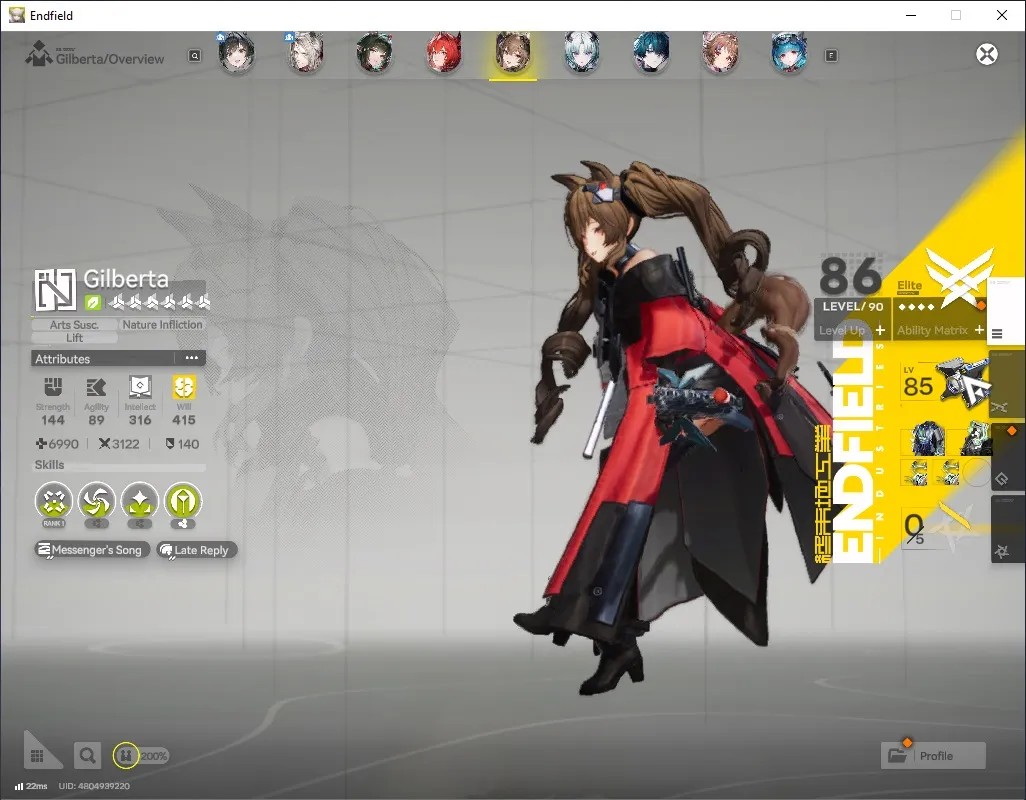Minimize the Endfield window
This screenshot has height=800, width=1026.
point(910,15)
